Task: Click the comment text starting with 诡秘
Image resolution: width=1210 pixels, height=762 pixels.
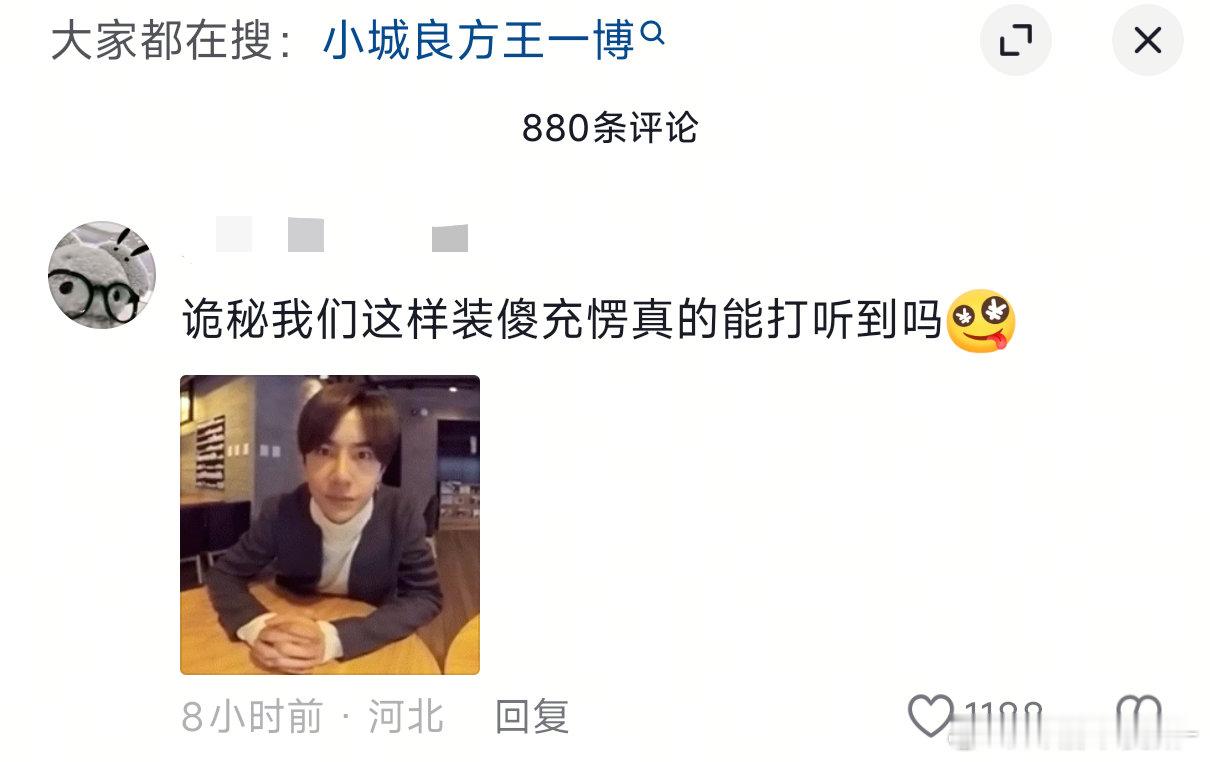Action: pyautogui.click(x=563, y=321)
